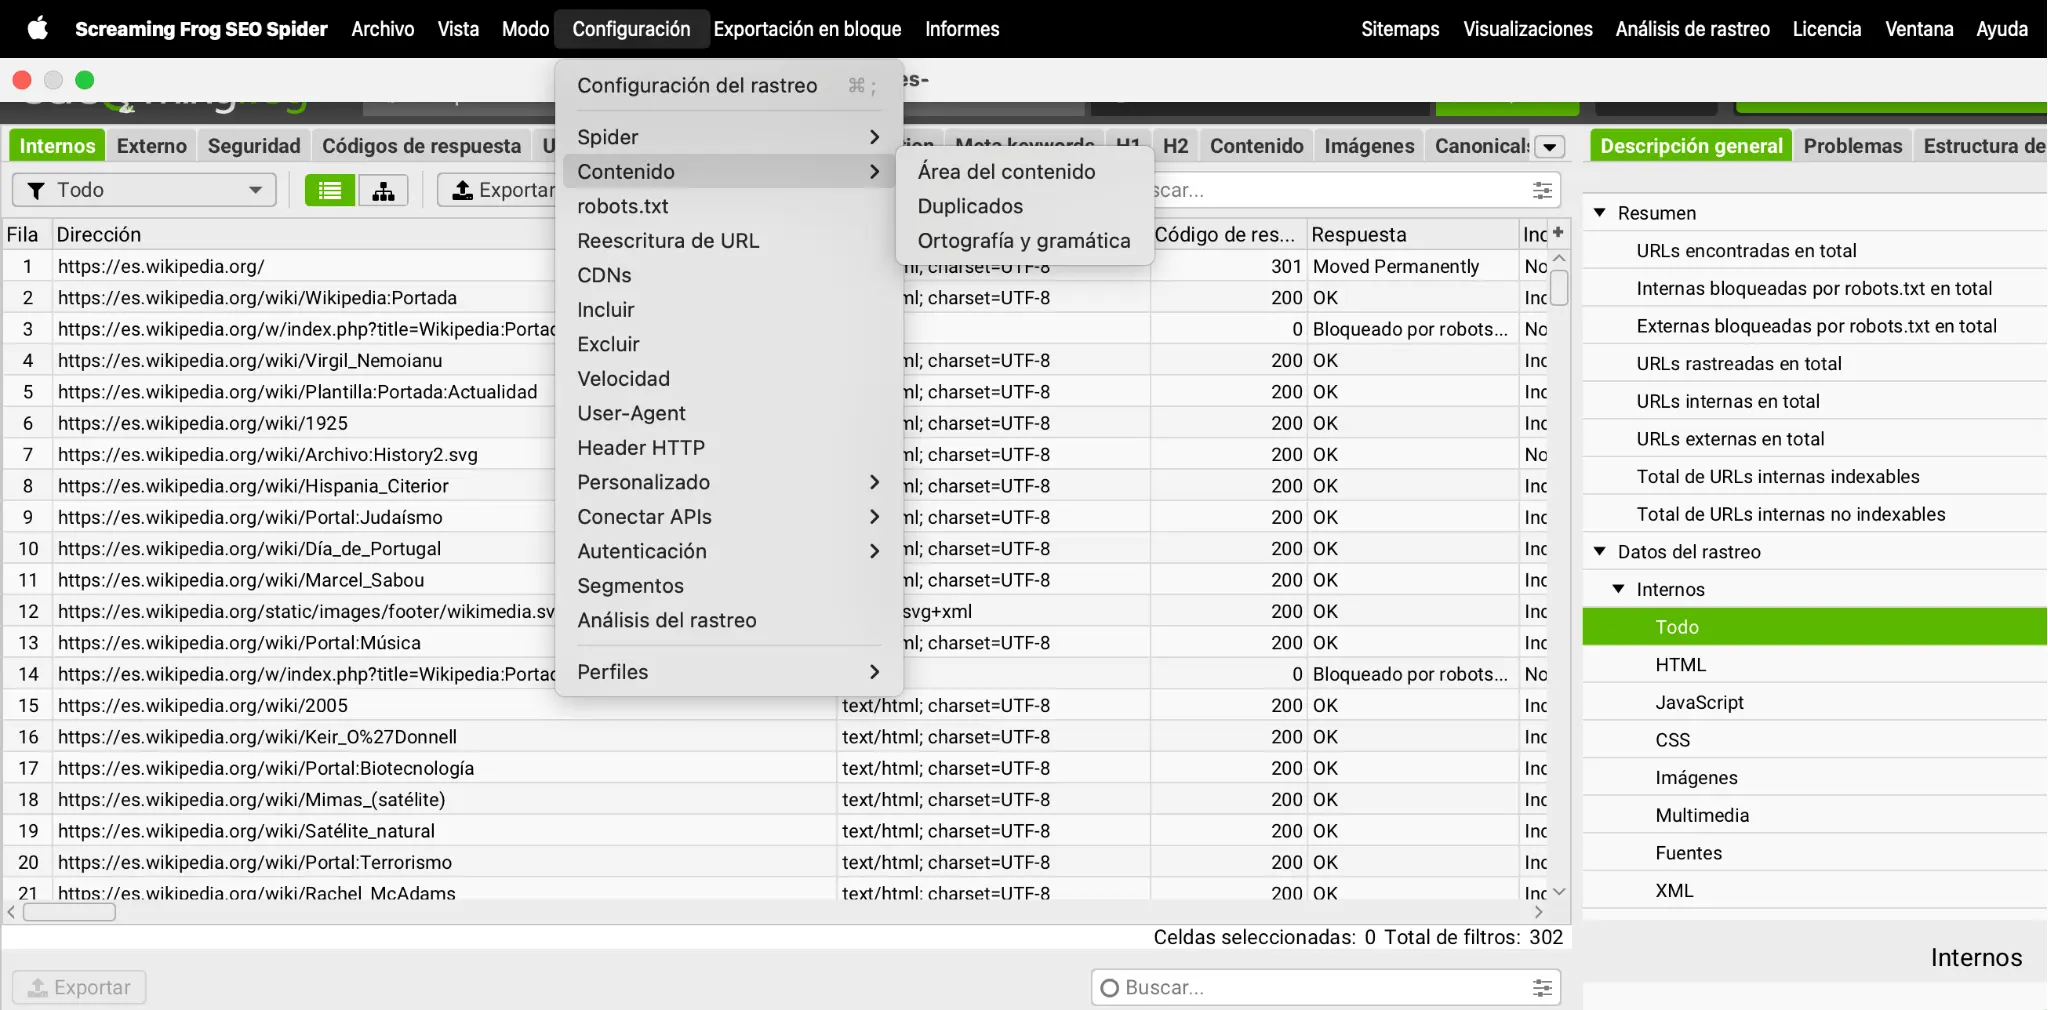Open the Todo filter dropdown
Screen dimensions: 2048x1010
tap(145, 190)
